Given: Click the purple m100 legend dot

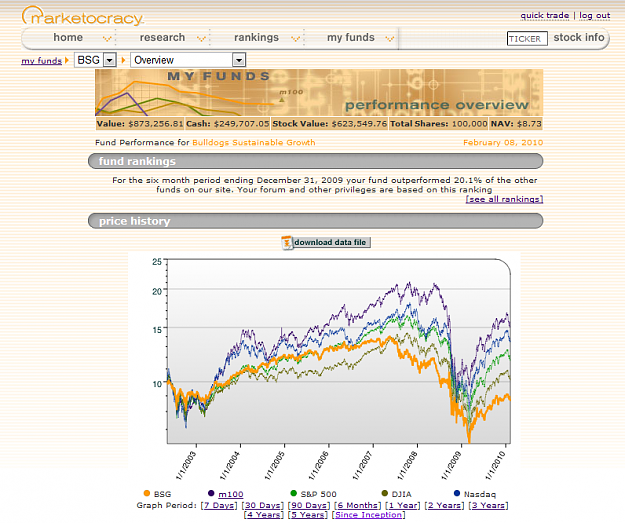Looking at the screenshot, I should (211, 494).
